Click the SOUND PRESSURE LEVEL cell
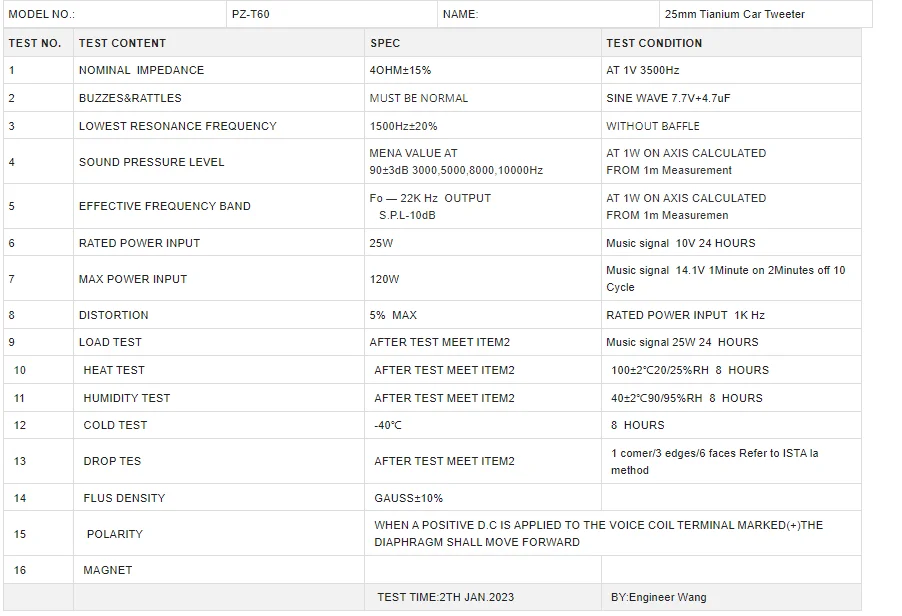The width and height of the screenshot is (902, 616). point(219,162)
